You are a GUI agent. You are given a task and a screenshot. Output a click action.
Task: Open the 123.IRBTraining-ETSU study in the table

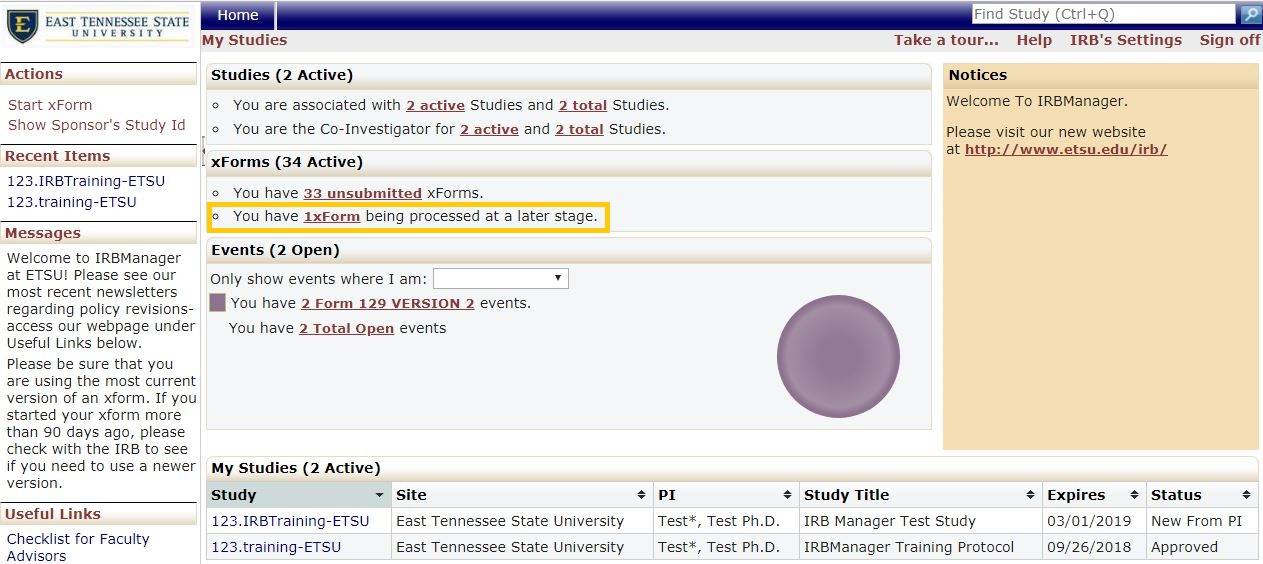[290, 521]
